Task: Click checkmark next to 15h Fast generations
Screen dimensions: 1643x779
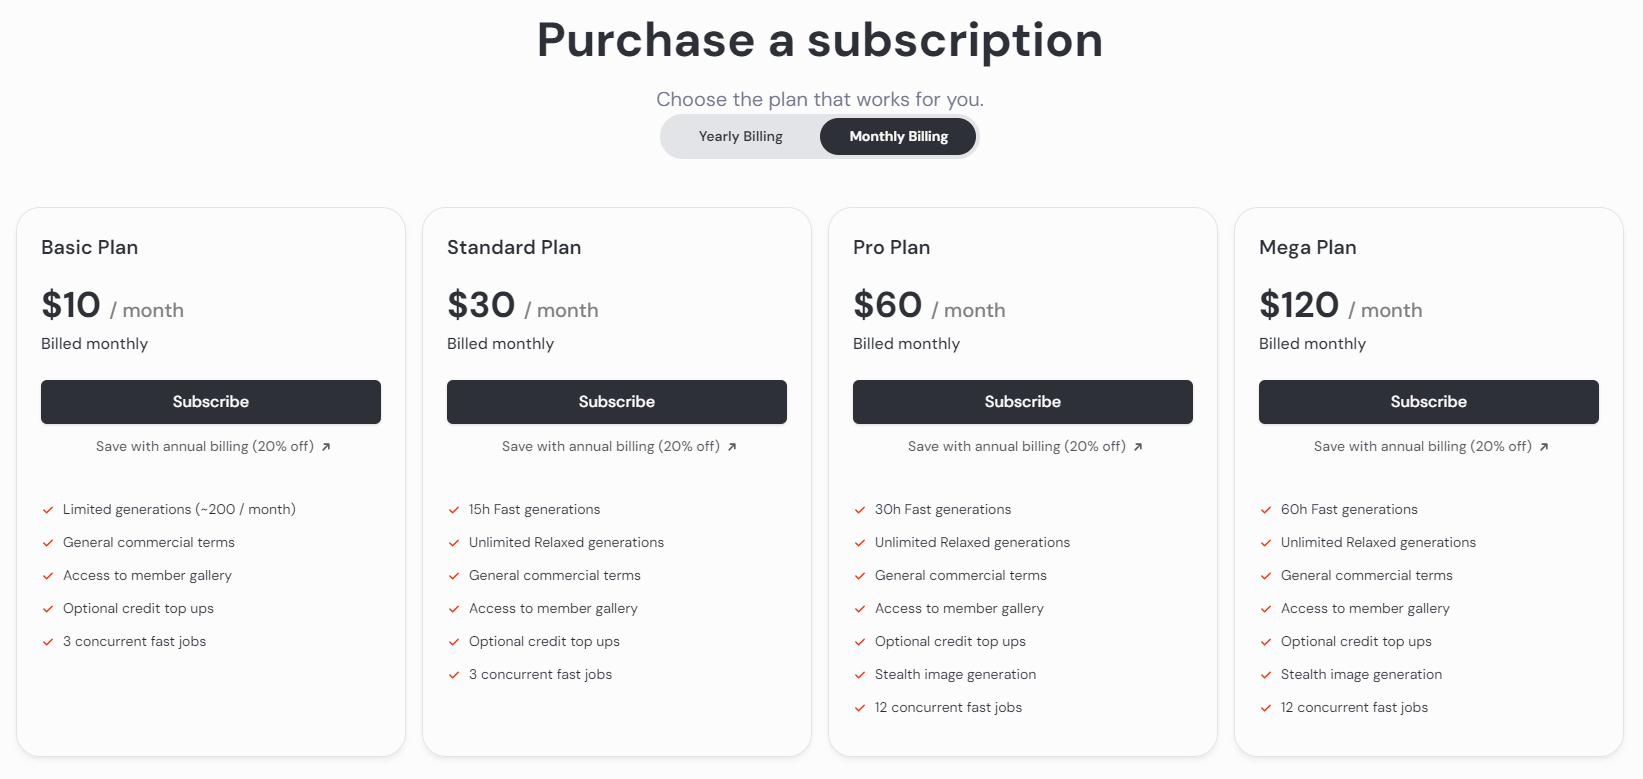Action: pyautogui.click(x=454, y=510)
